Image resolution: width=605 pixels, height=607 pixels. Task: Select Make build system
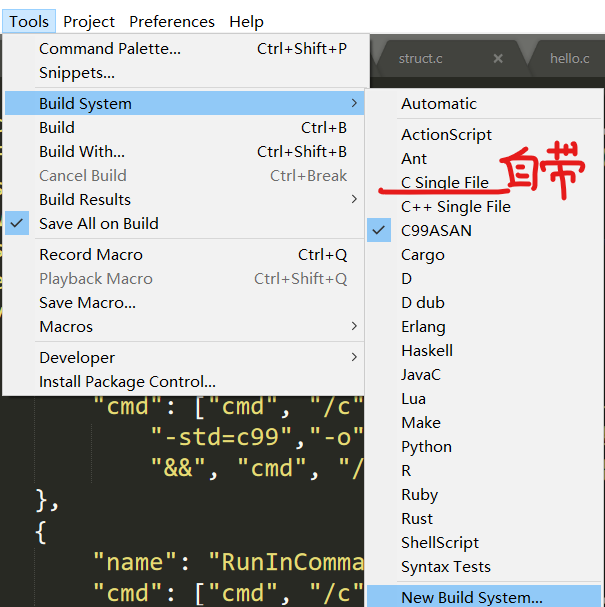(x=484, y=423)
